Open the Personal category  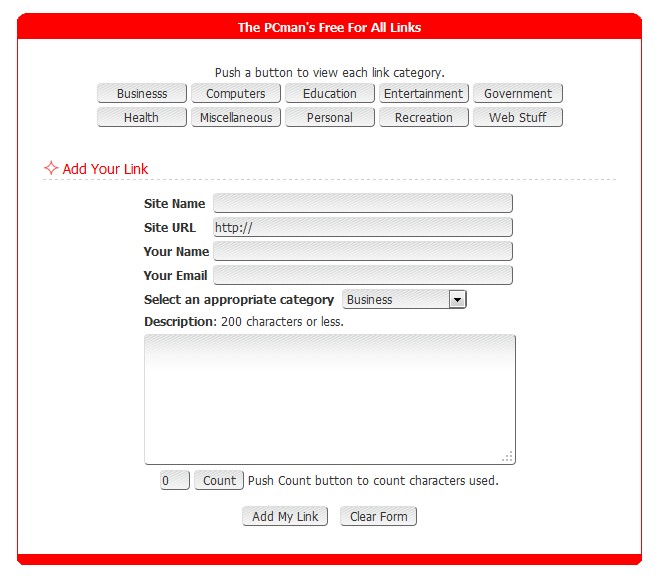[330, 117]
